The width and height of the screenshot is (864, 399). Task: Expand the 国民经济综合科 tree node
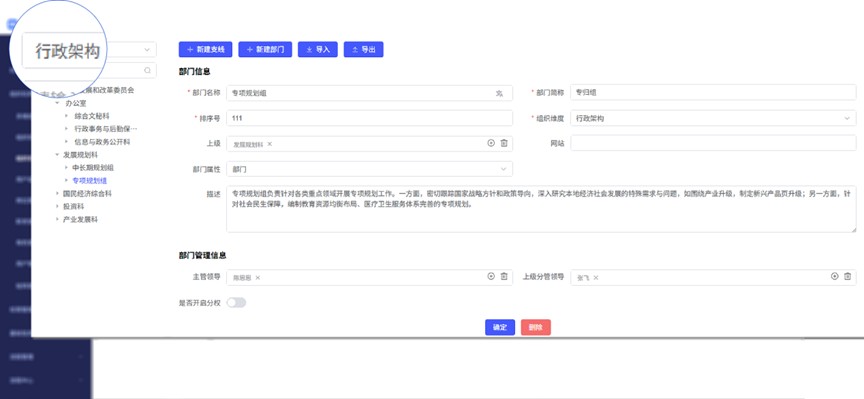57,193
